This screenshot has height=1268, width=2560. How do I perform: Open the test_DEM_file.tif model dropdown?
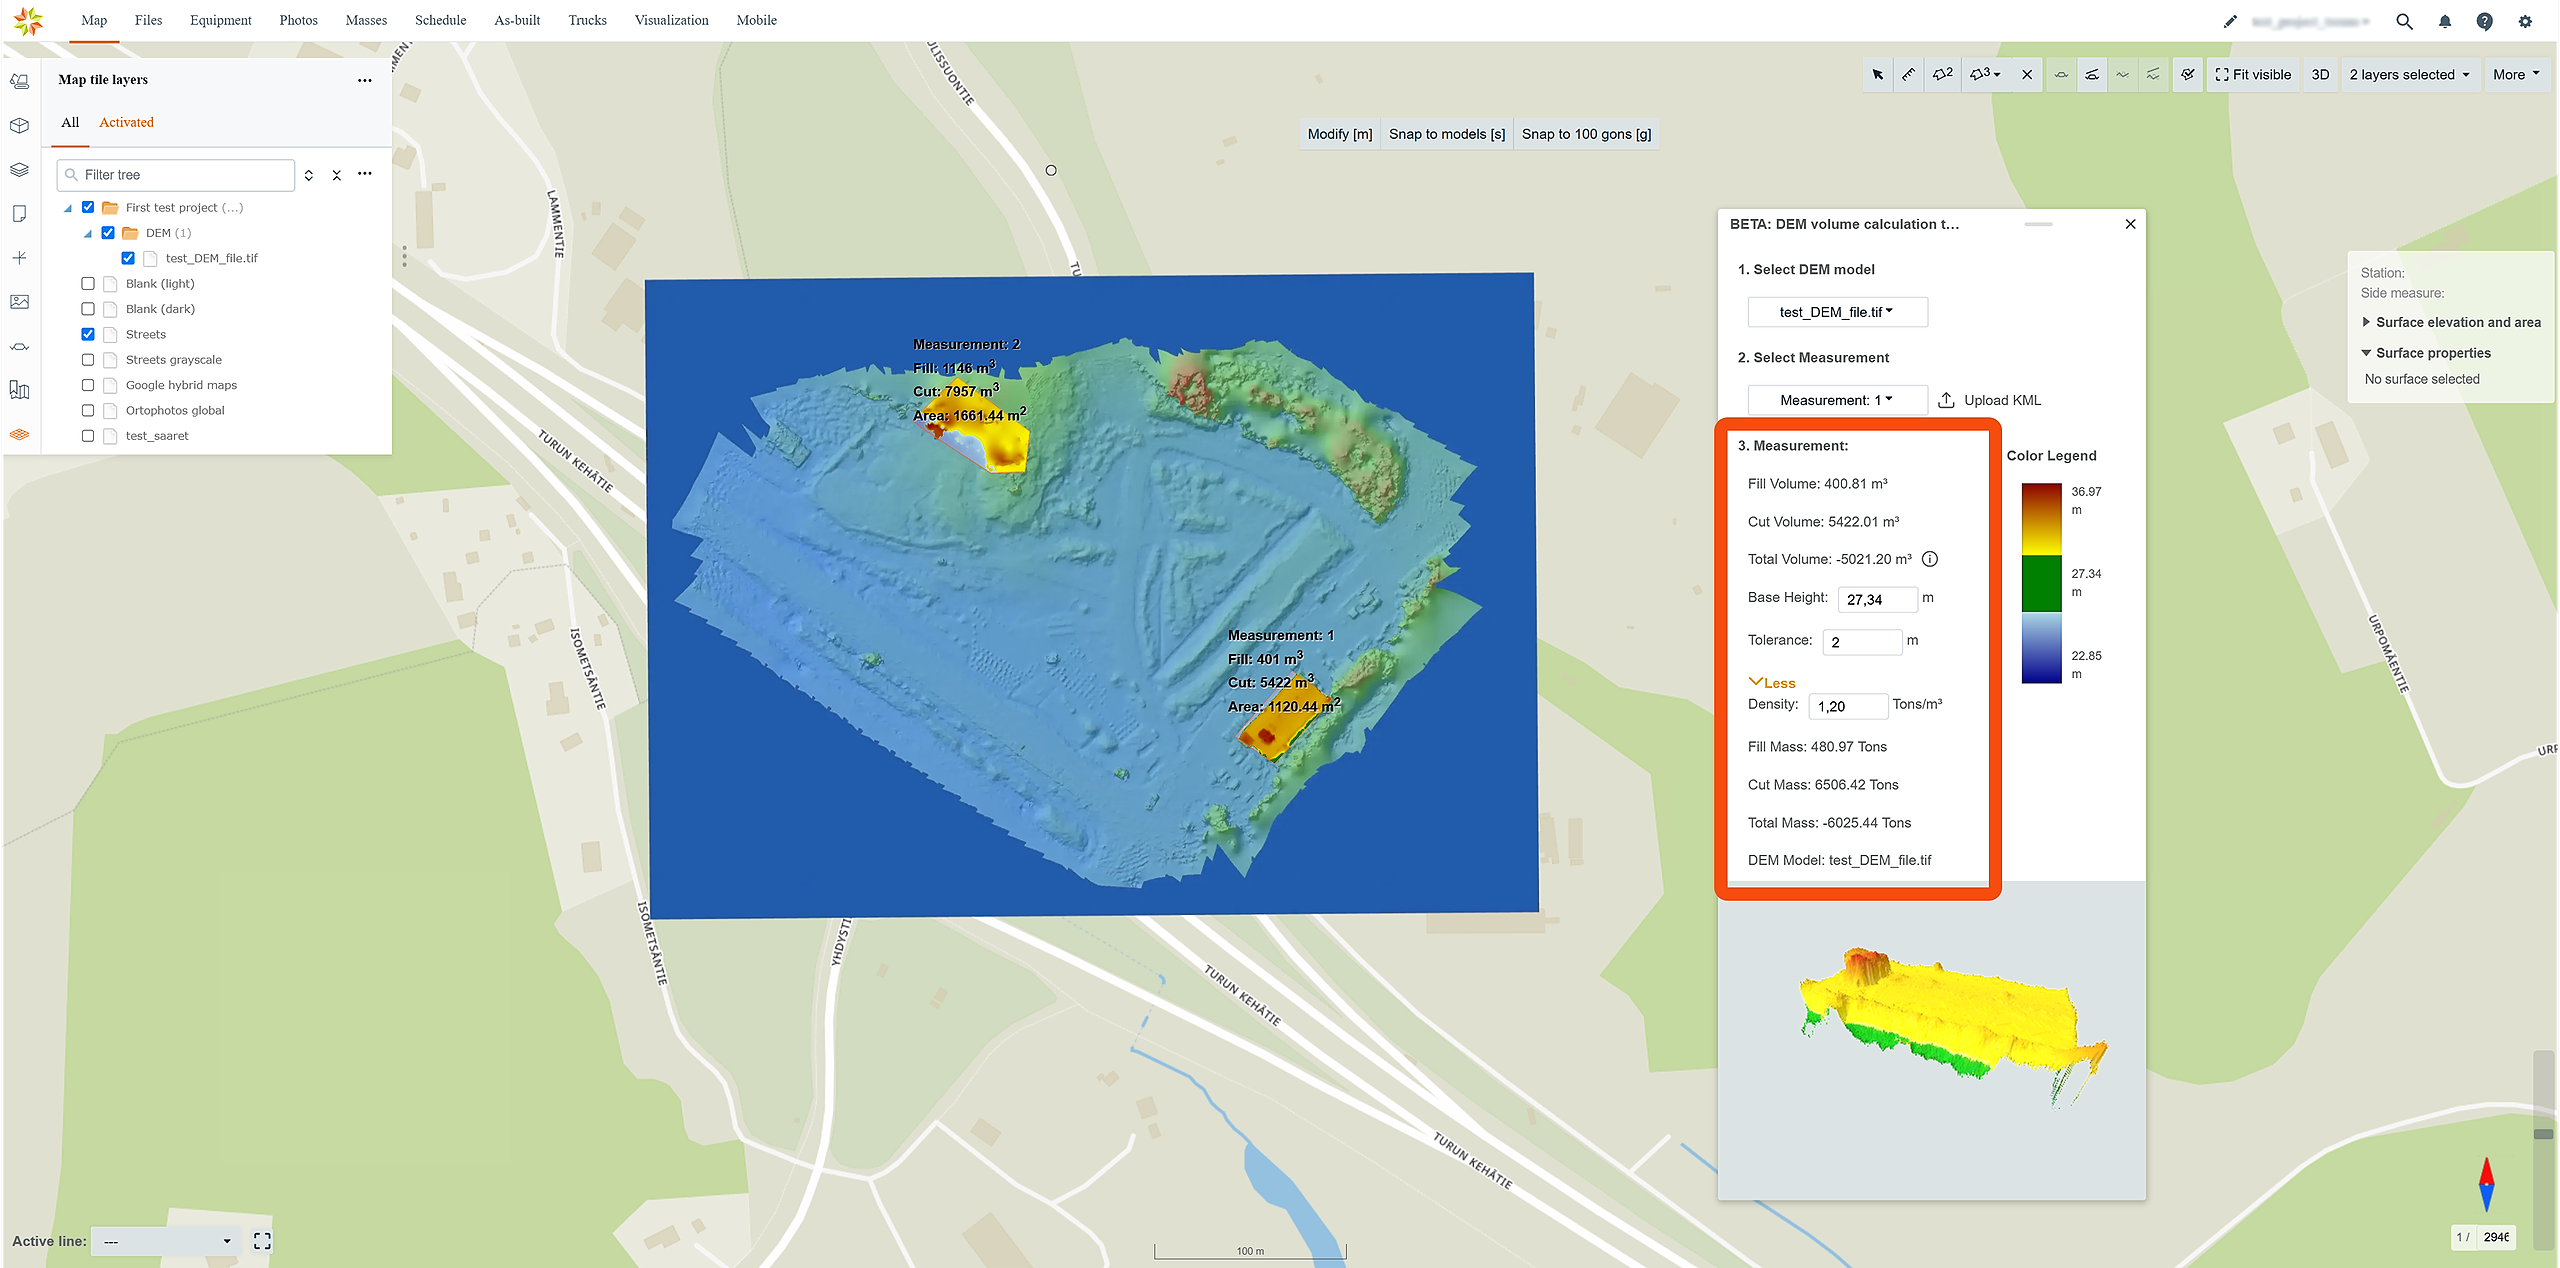pyautogui.click(x=1837, y=312)
